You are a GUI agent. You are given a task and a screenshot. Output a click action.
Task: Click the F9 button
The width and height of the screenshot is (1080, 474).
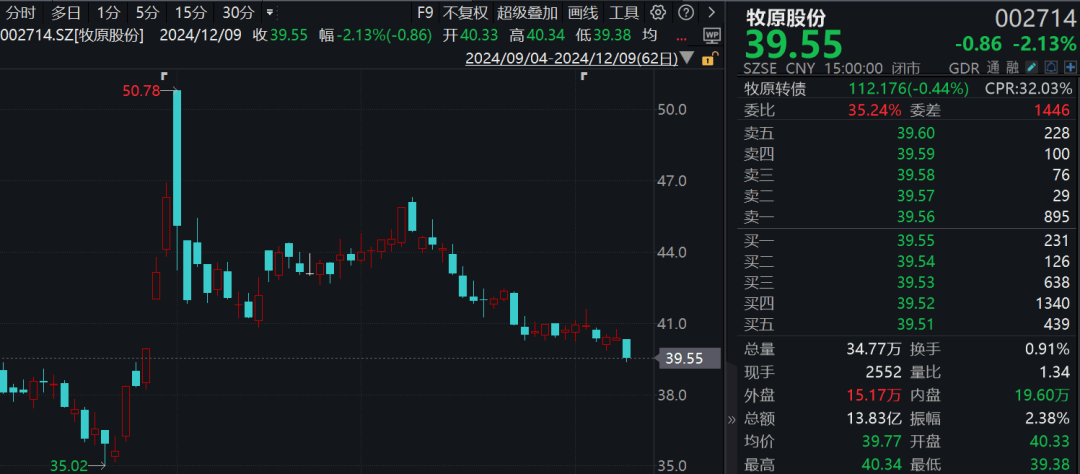coord(425,12)
